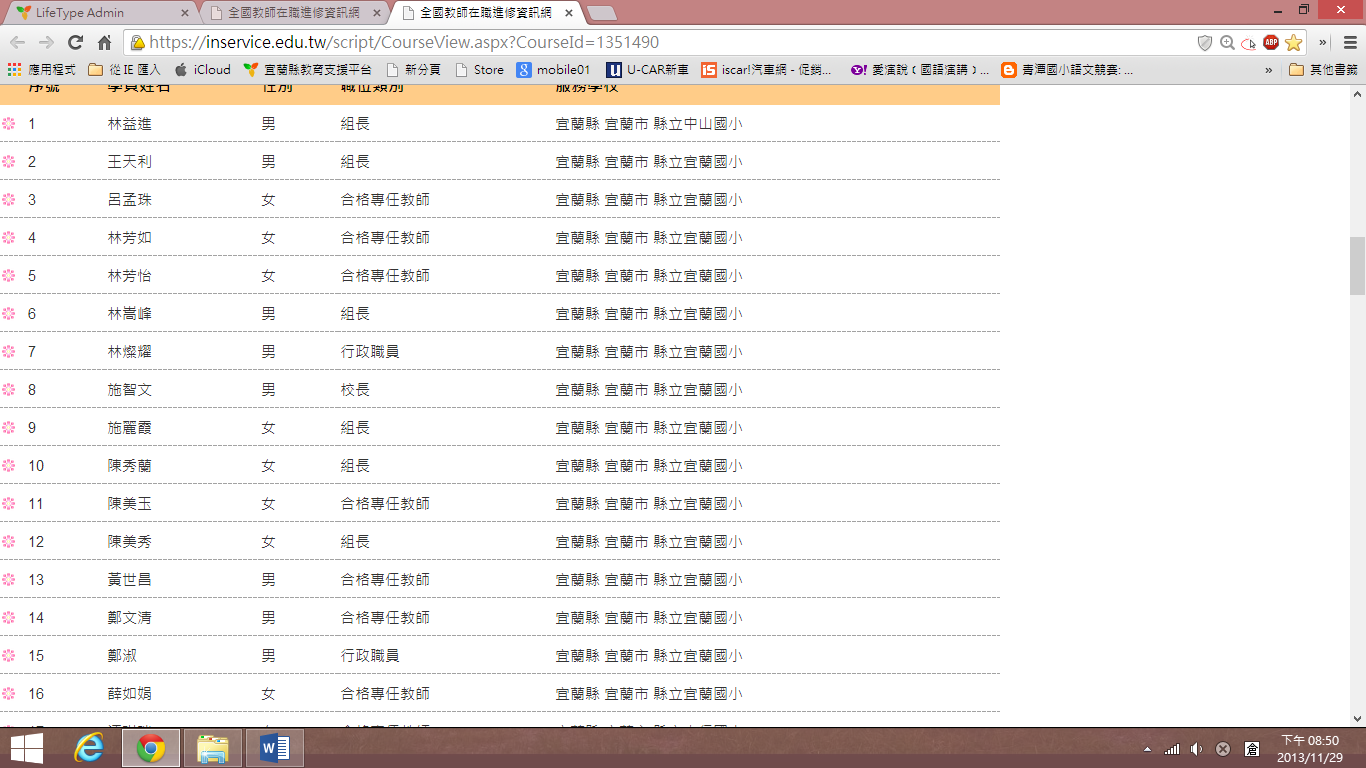Image resolution: width=1366 pixels, height=768 pixels.
Task: Click the zoom magnifier icon in address bar
Action: pos(1227,42)
